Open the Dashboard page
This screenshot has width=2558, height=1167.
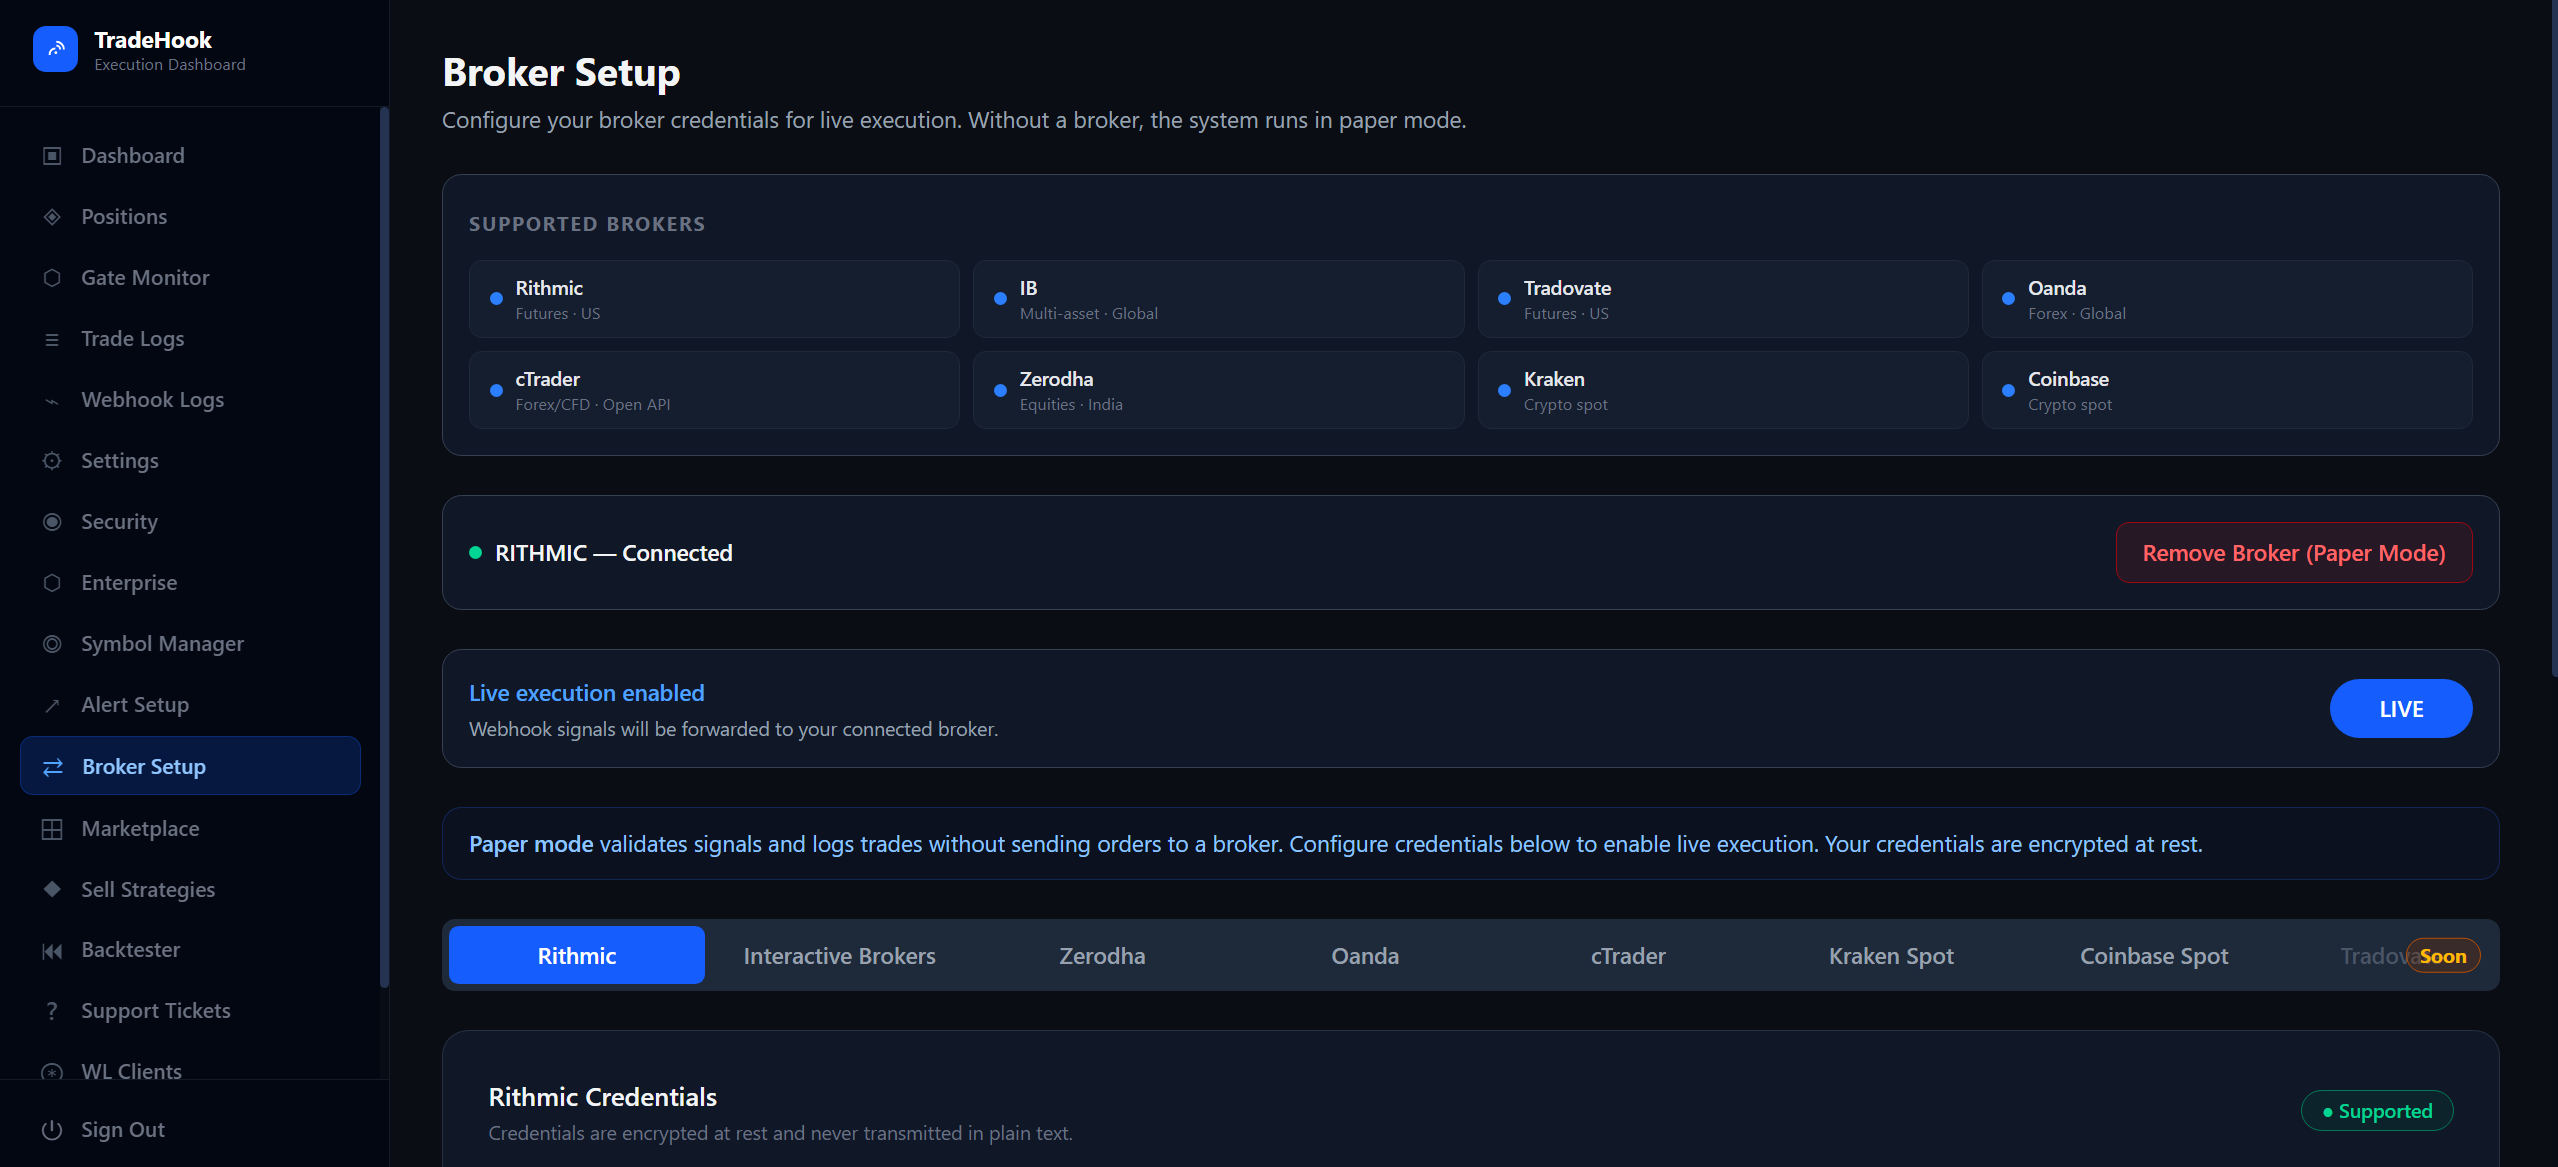pyautogui.click(x=190, y=156)
